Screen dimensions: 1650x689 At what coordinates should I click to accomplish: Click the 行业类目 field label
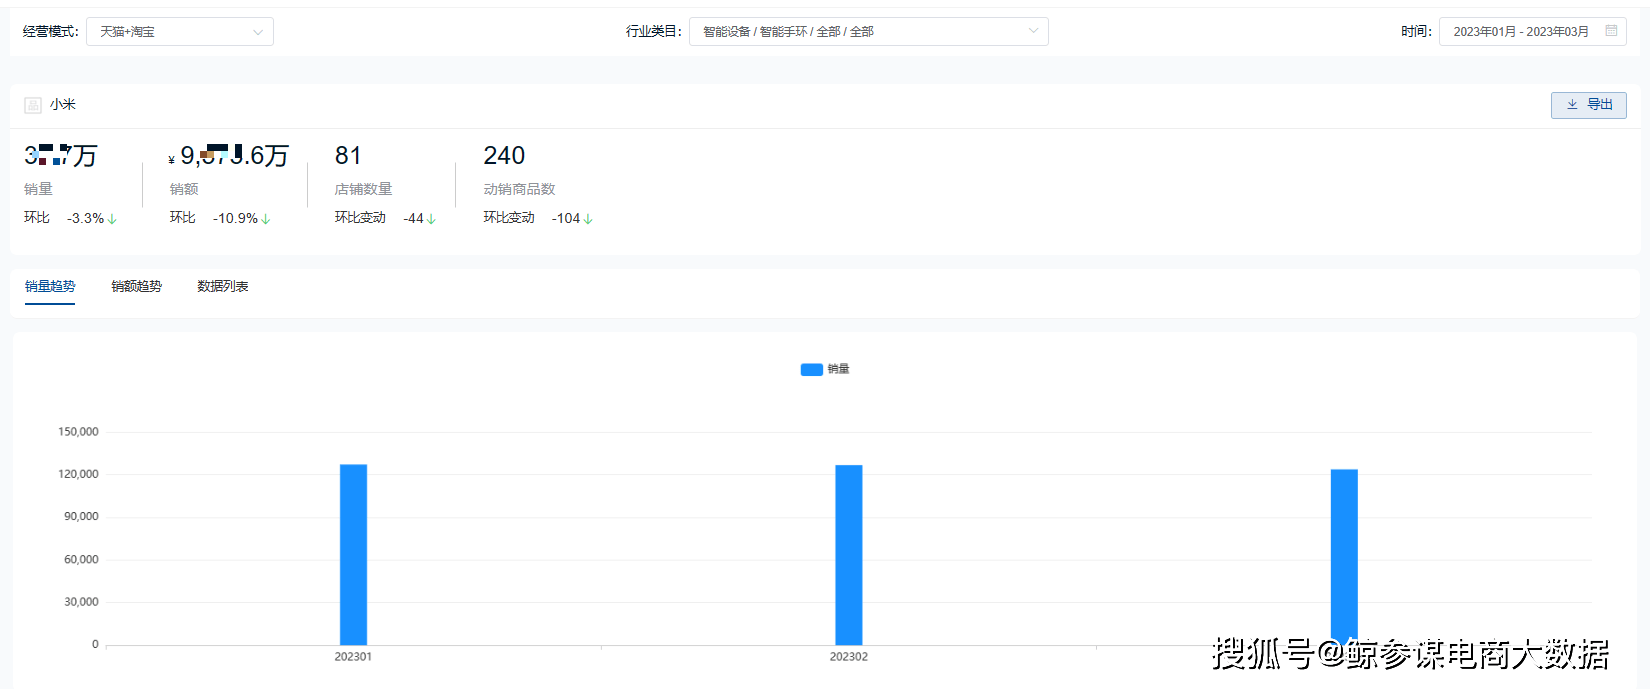(x=654, y=32)
